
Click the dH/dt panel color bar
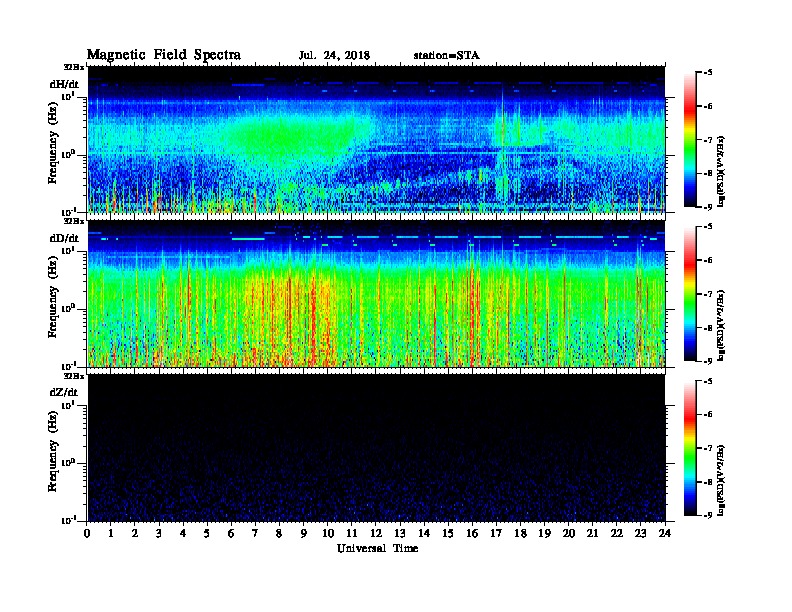(690, 139)
